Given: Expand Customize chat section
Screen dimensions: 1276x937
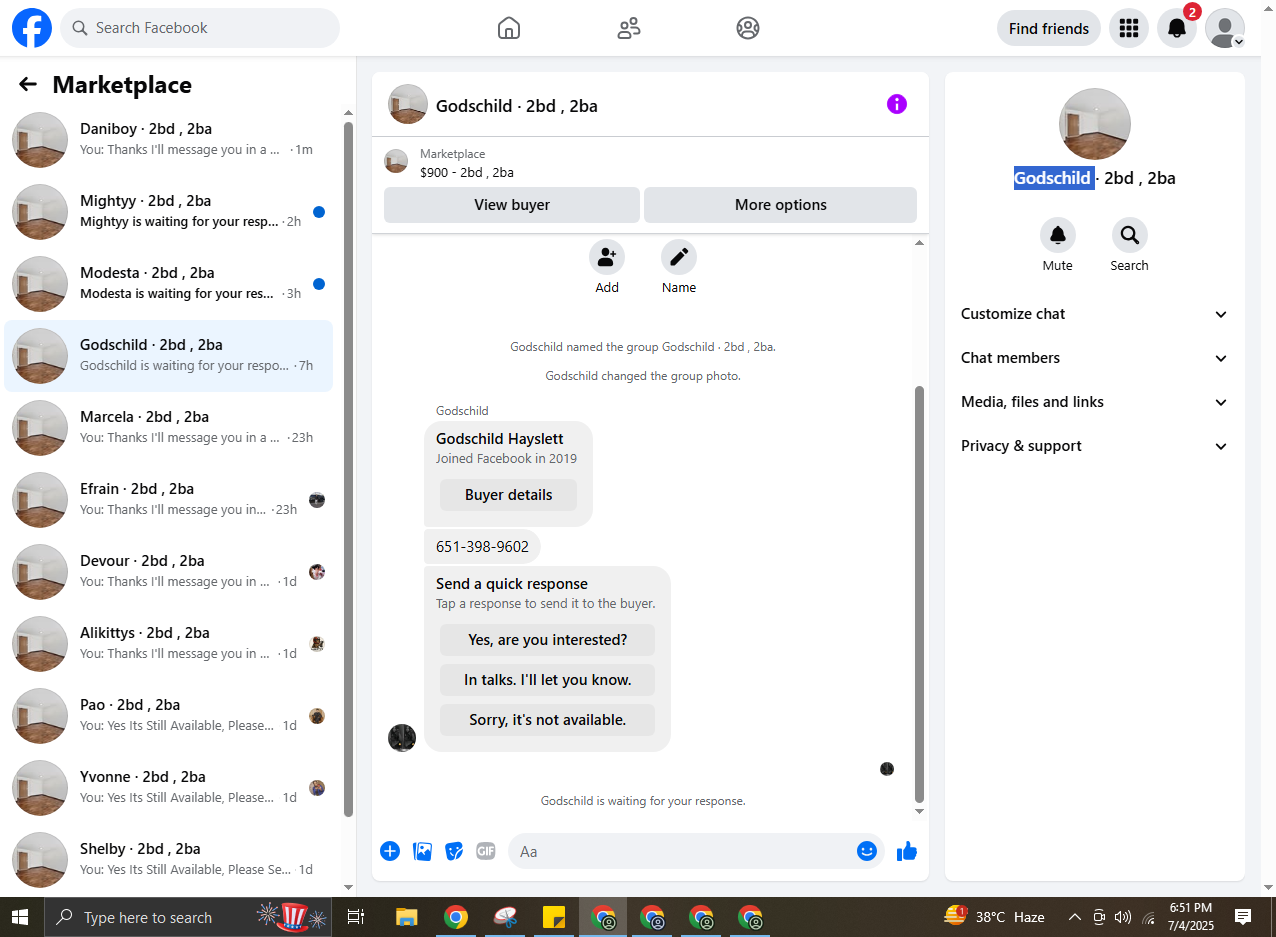Looking at the screenshot, I should click(x=1095, y=314).
